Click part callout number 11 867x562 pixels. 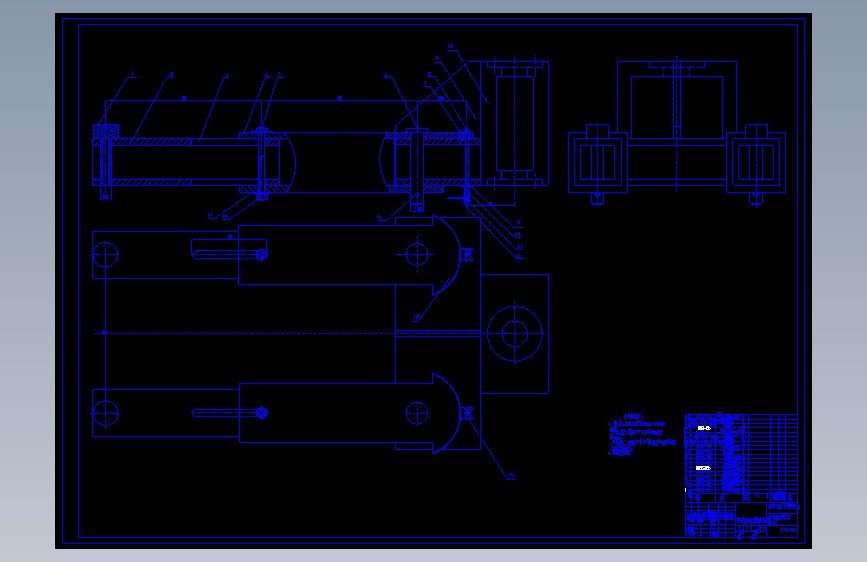[519, 223]
